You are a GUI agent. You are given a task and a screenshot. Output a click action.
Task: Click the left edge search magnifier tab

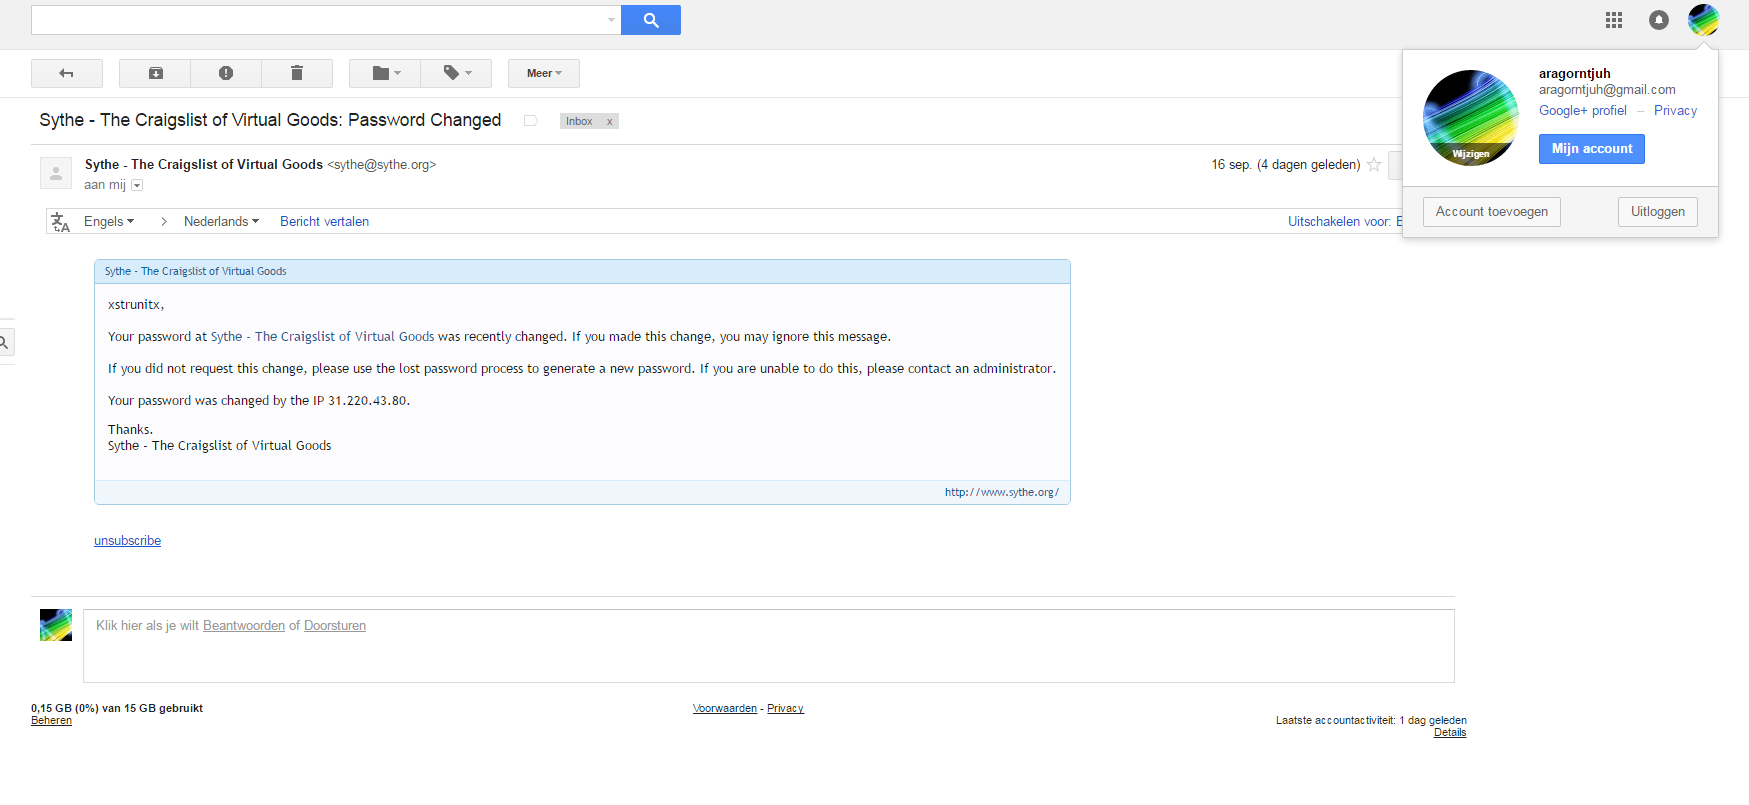click(5, 343)
